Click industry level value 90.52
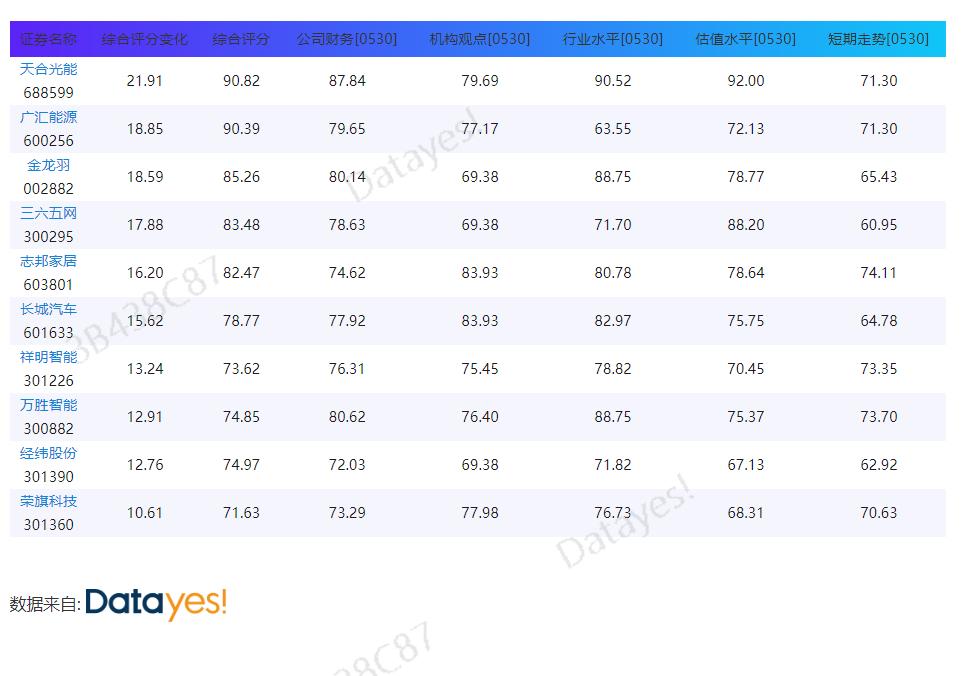The image size is (961, 676). (x=613, y=81)
